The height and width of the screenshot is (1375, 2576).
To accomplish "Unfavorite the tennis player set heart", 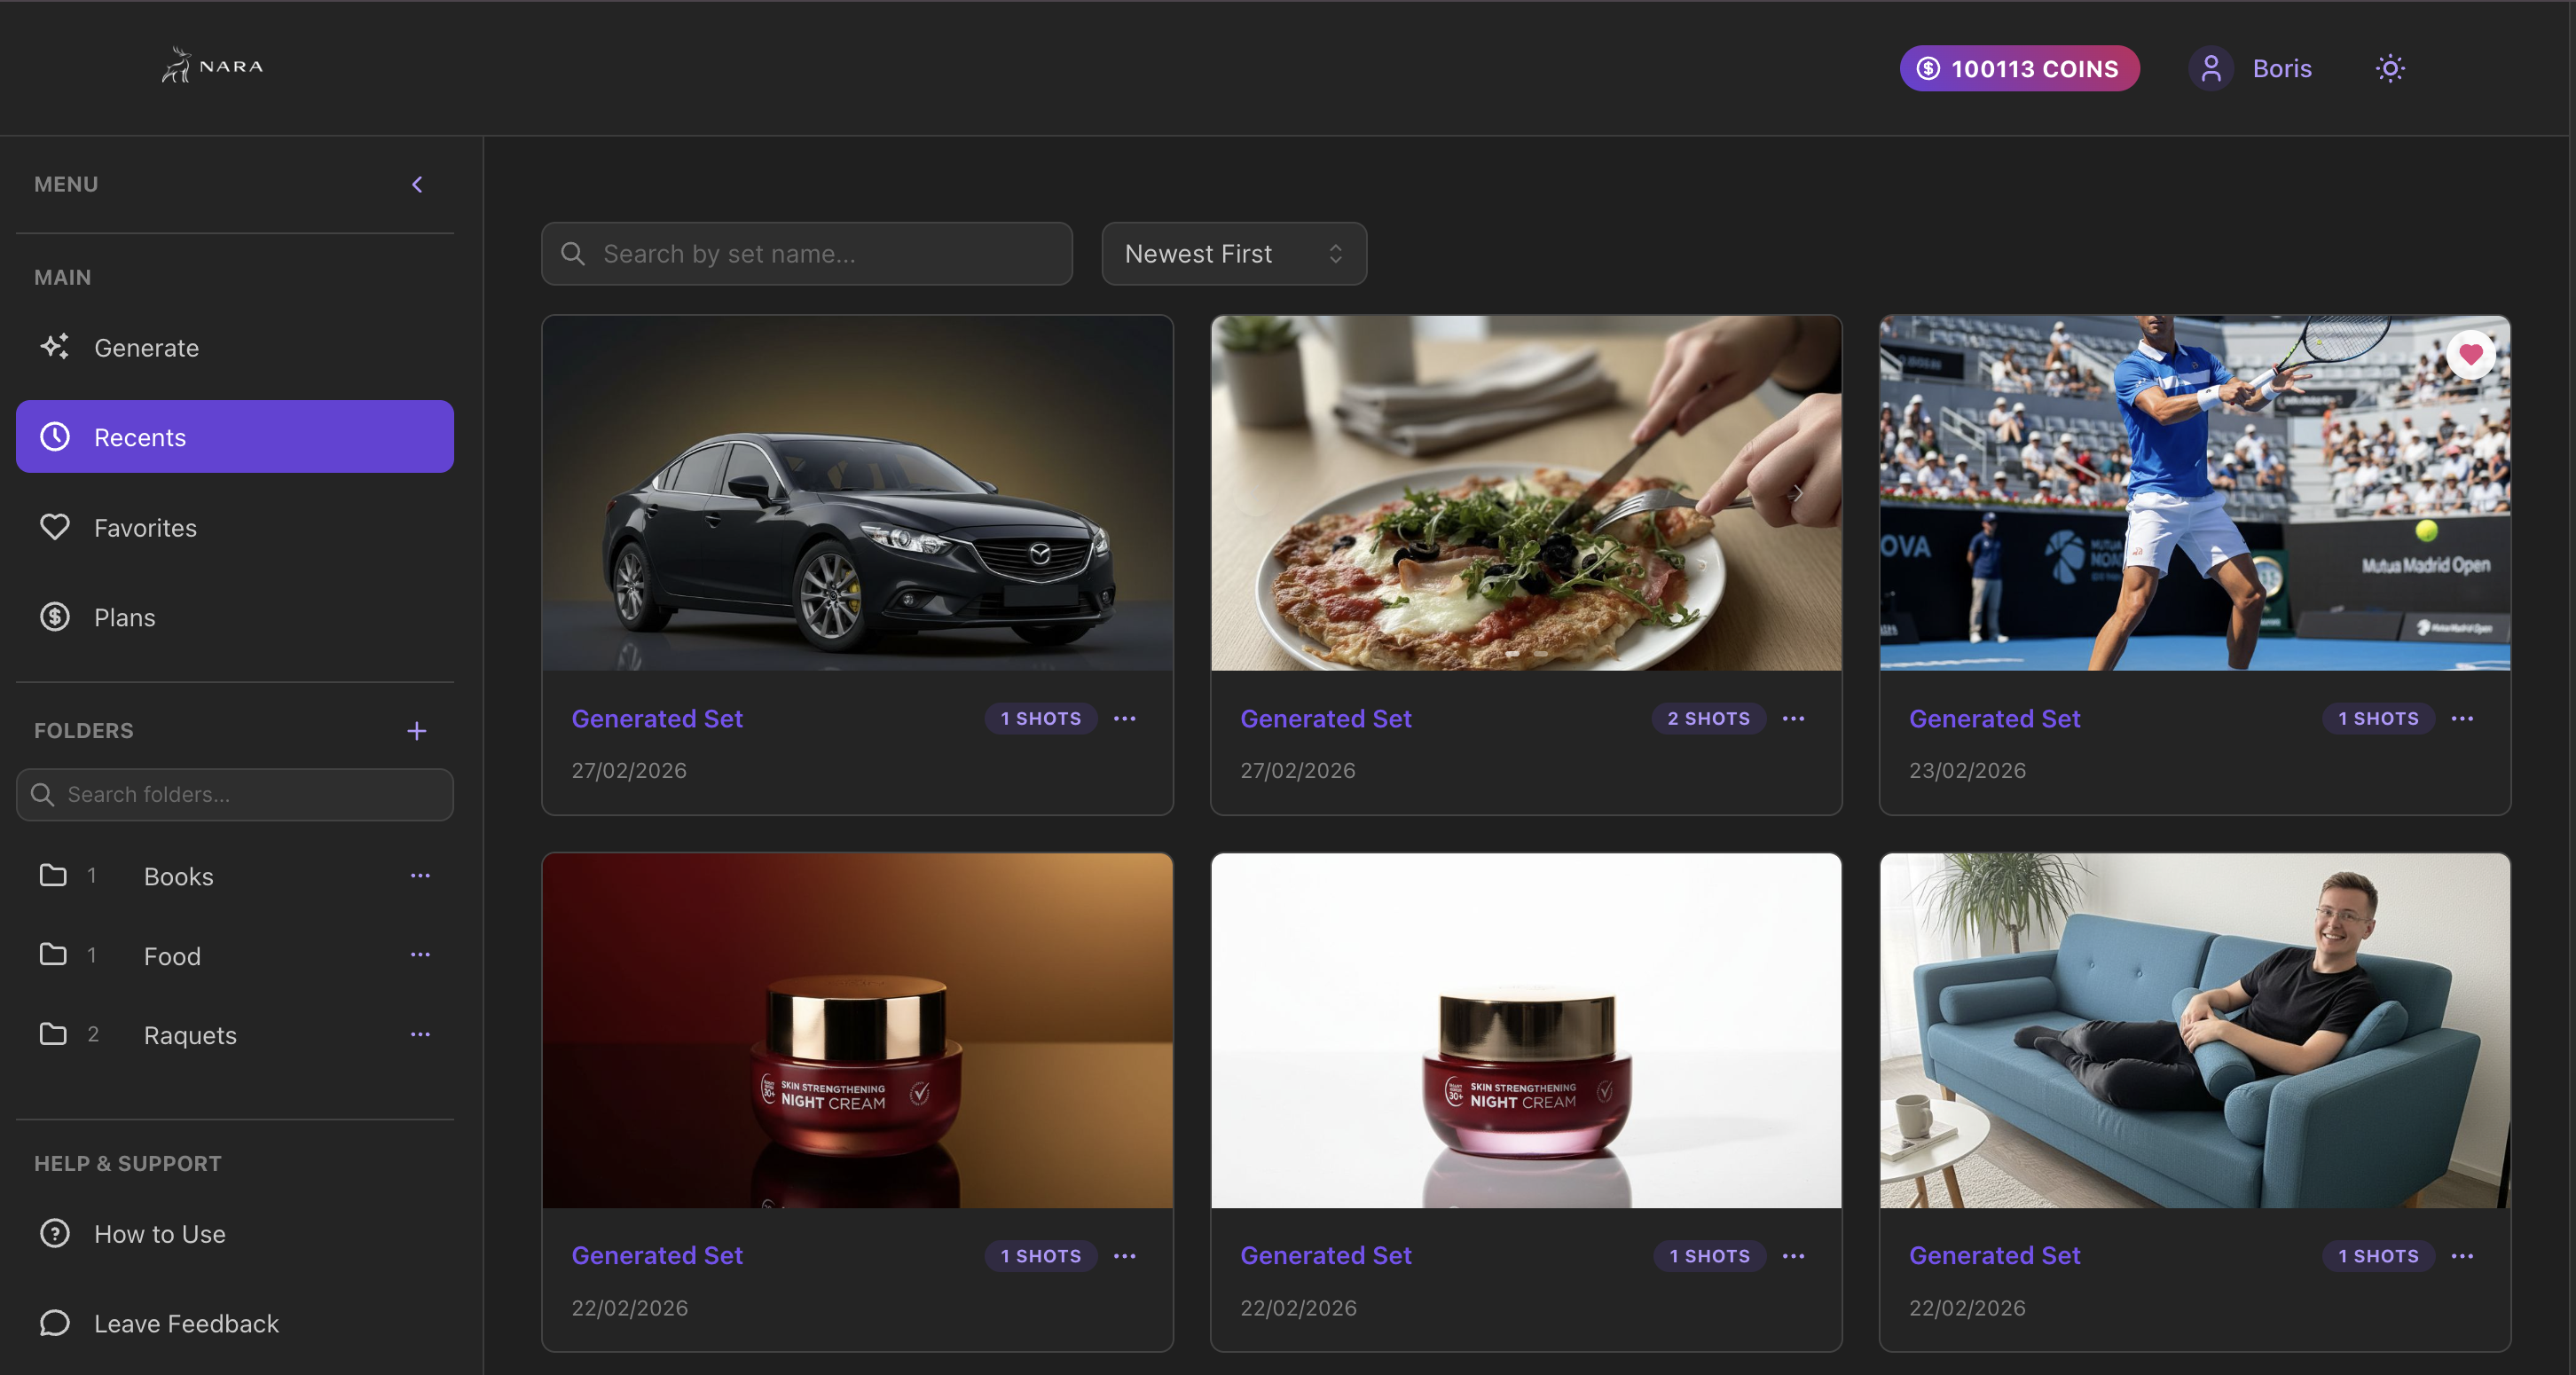I will [x=2470, y=354].
